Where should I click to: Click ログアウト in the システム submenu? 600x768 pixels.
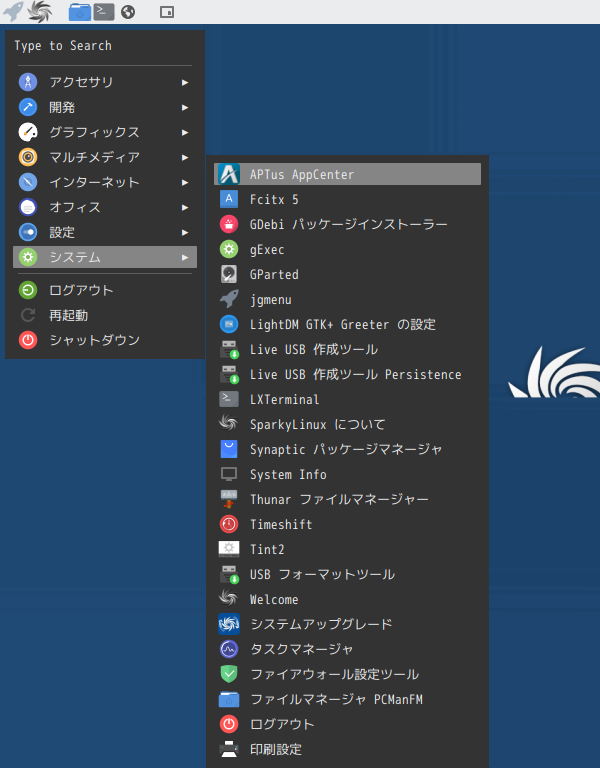tap(347, 723)
